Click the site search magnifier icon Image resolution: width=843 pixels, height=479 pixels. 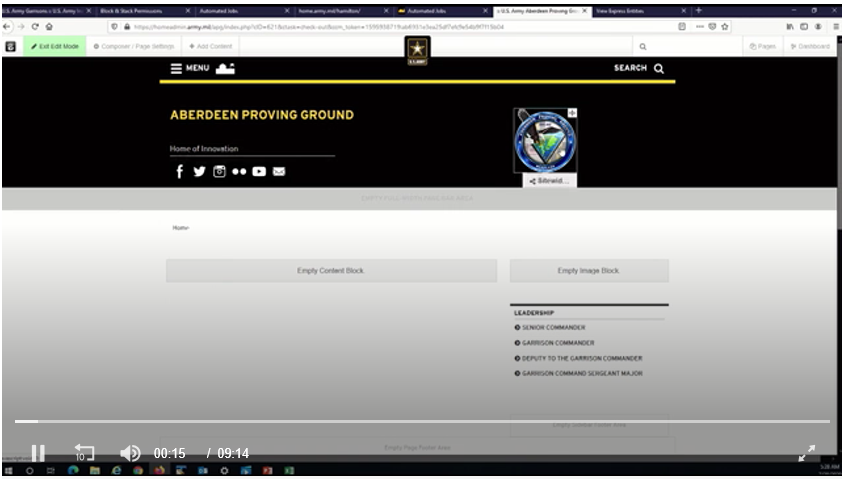coord(659,68)
